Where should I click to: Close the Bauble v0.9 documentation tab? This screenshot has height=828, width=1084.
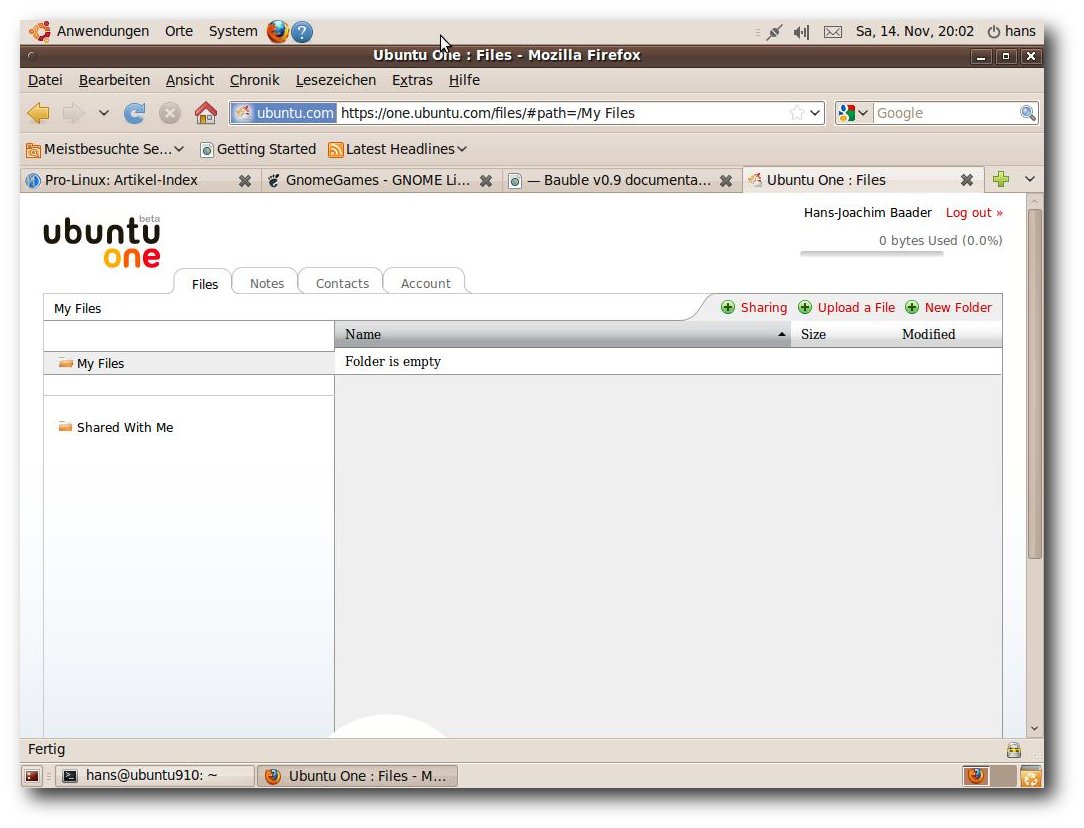[x=726, y=180]
